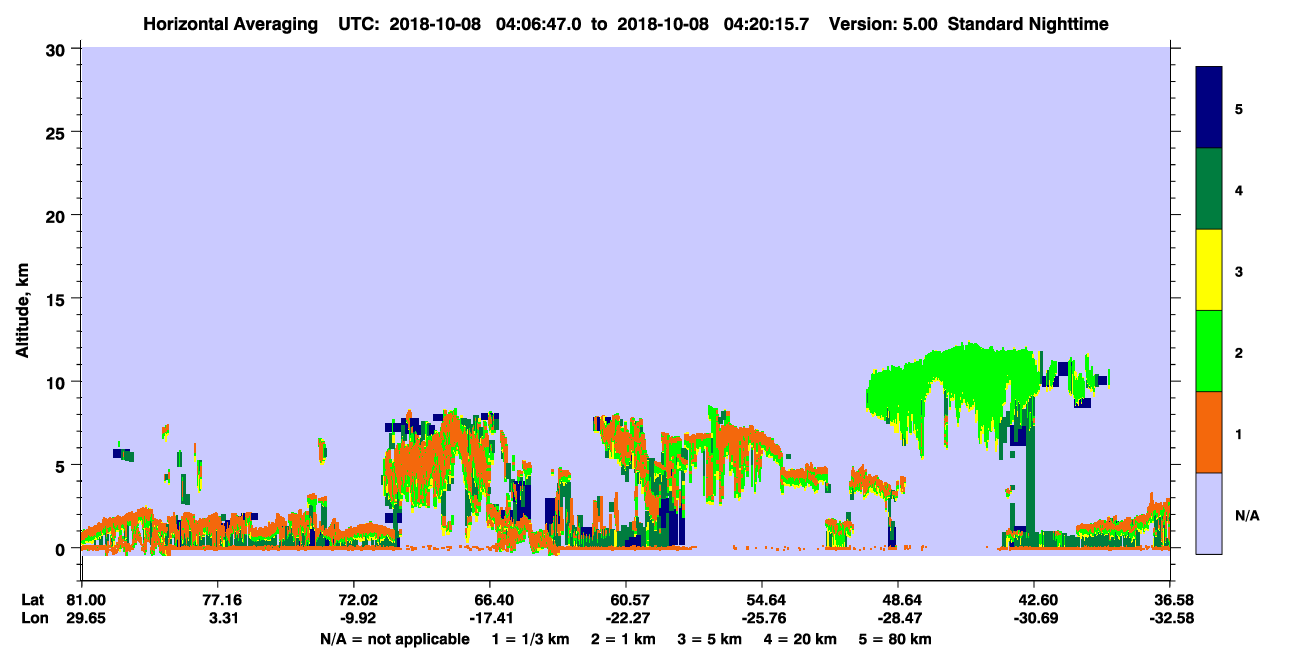Click legend text '3 = 5 km'
Image resolution: width=1300 pixels, height=667 pixels.
click(710, 639)
